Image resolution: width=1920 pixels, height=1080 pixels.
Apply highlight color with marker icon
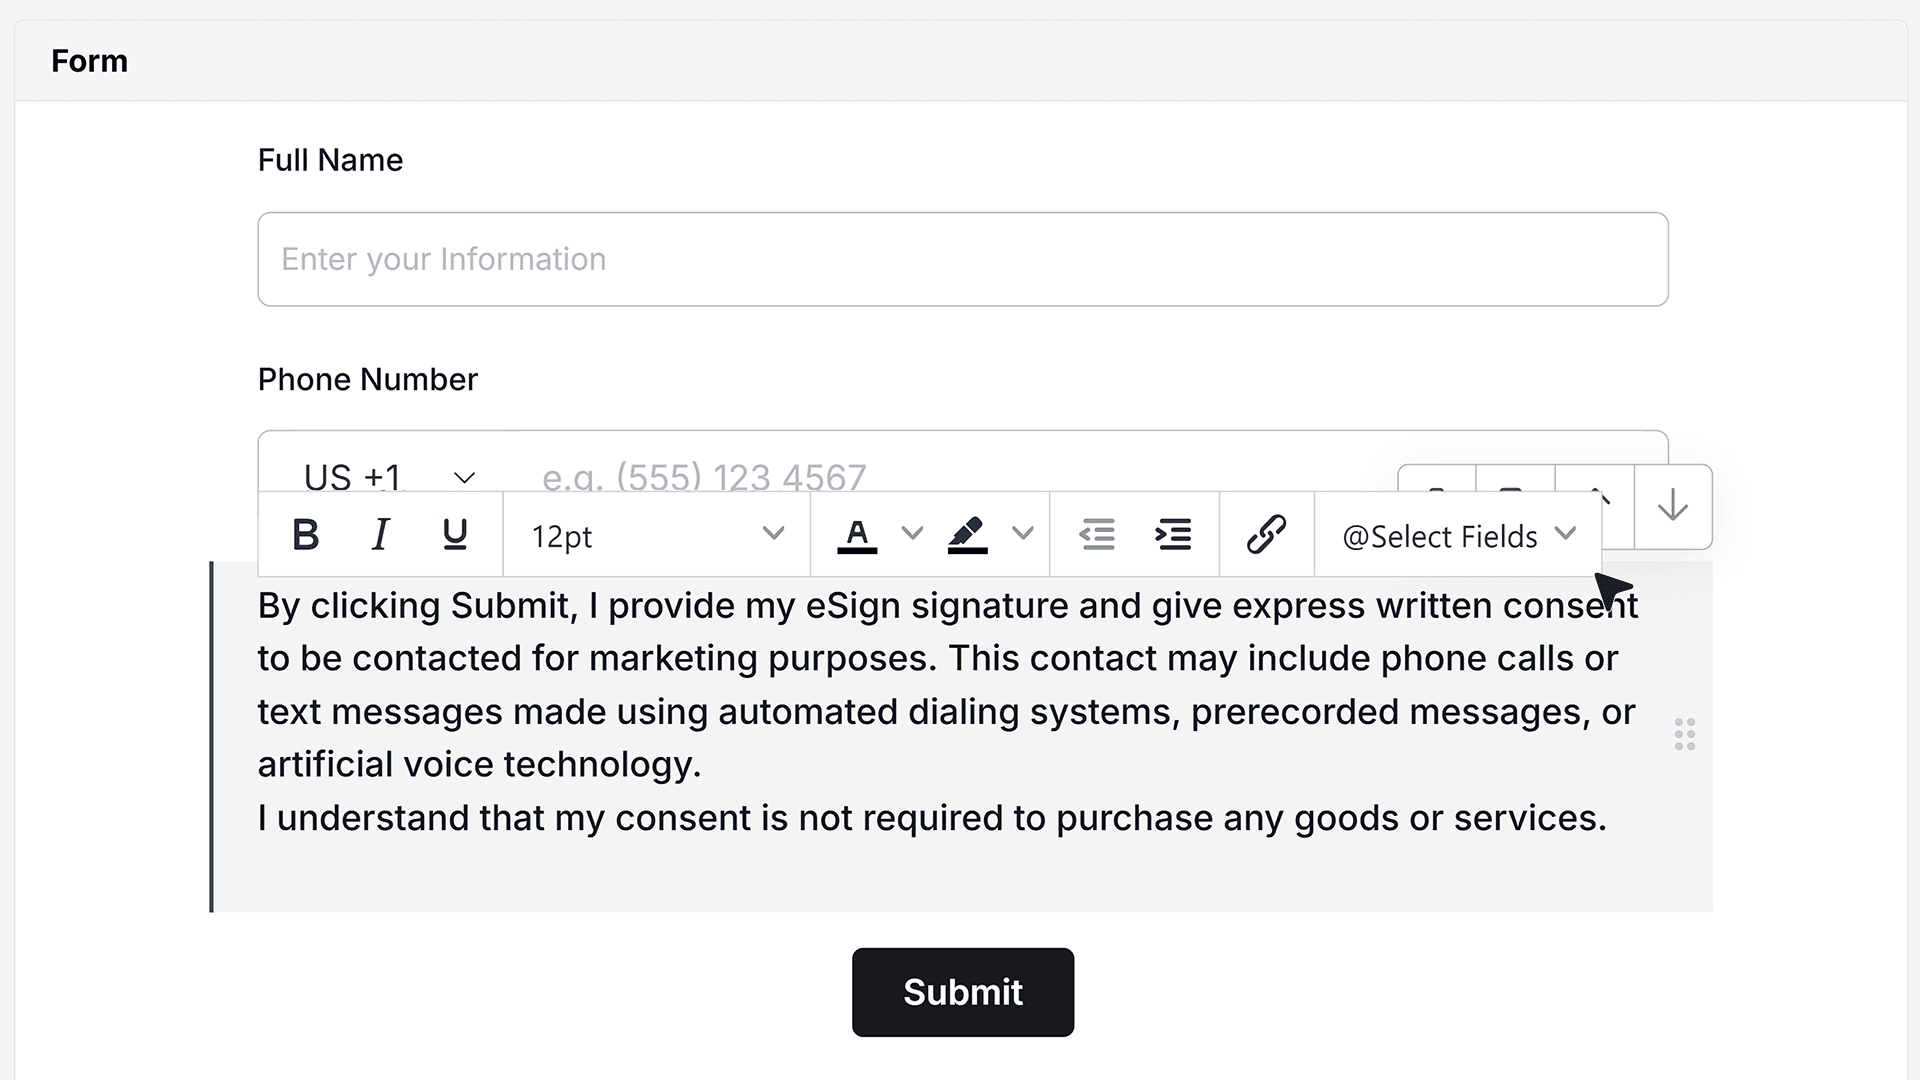967,535
